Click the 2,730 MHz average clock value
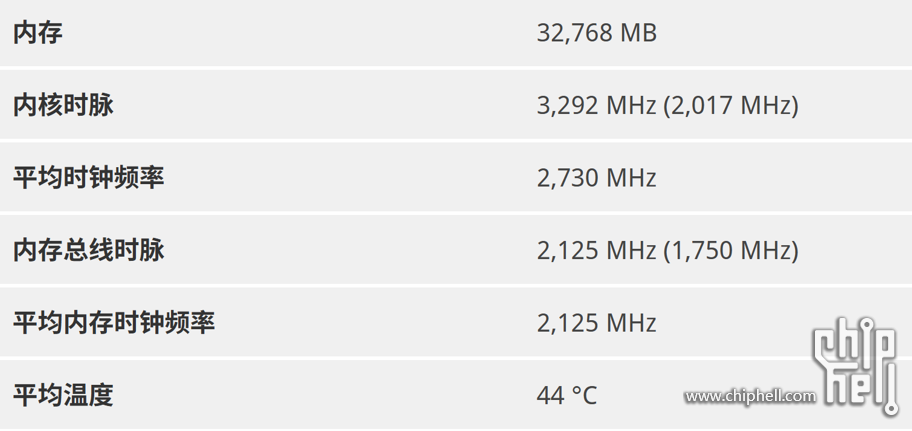912x431 pixels. [x=596, y=178]
